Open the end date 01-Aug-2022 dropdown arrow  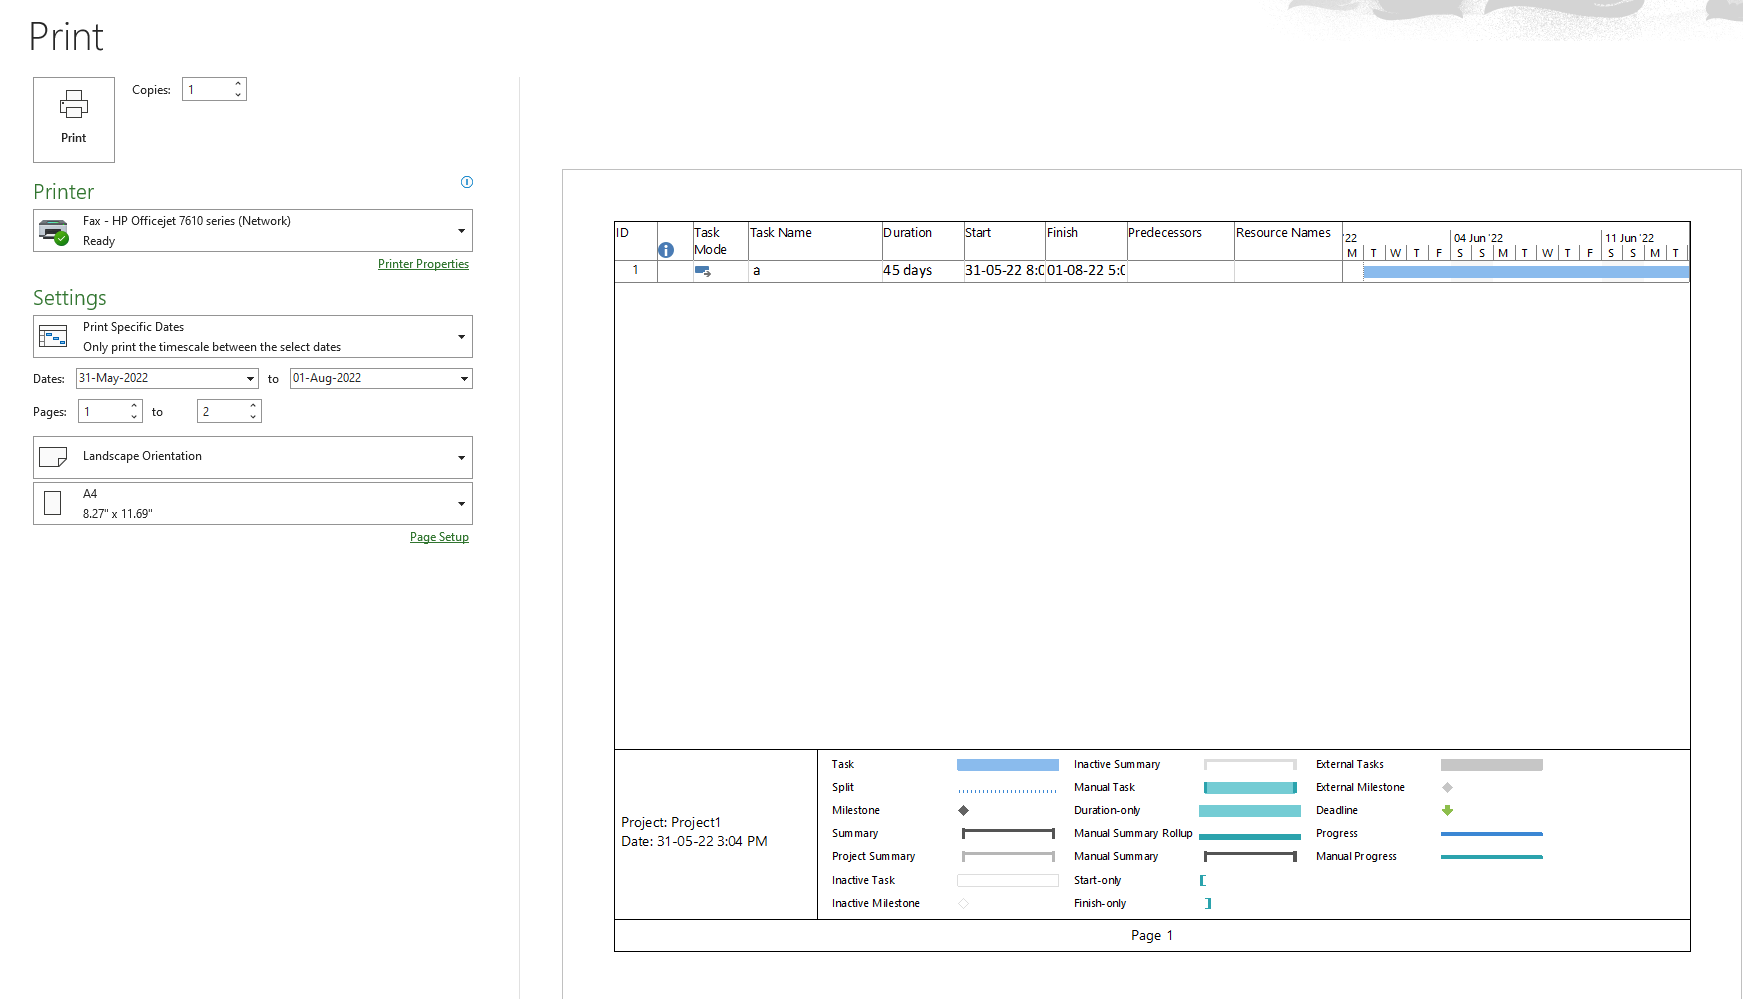pos(464,379)
